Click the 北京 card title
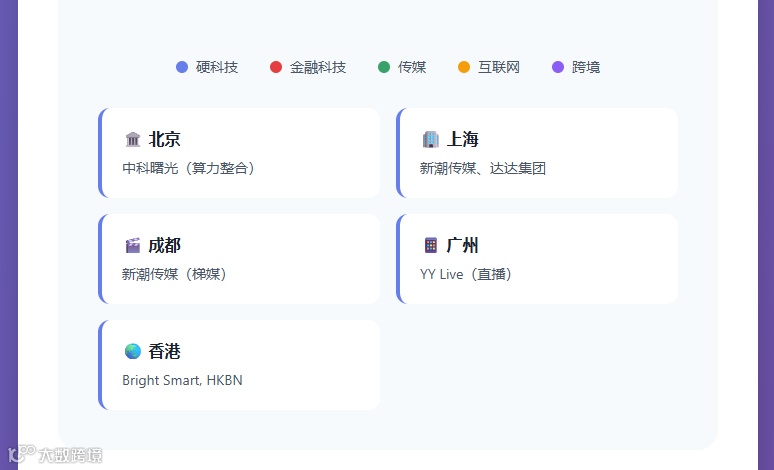Image resolution: width=774 pixels, height=470 pixels. coord(165,139)
